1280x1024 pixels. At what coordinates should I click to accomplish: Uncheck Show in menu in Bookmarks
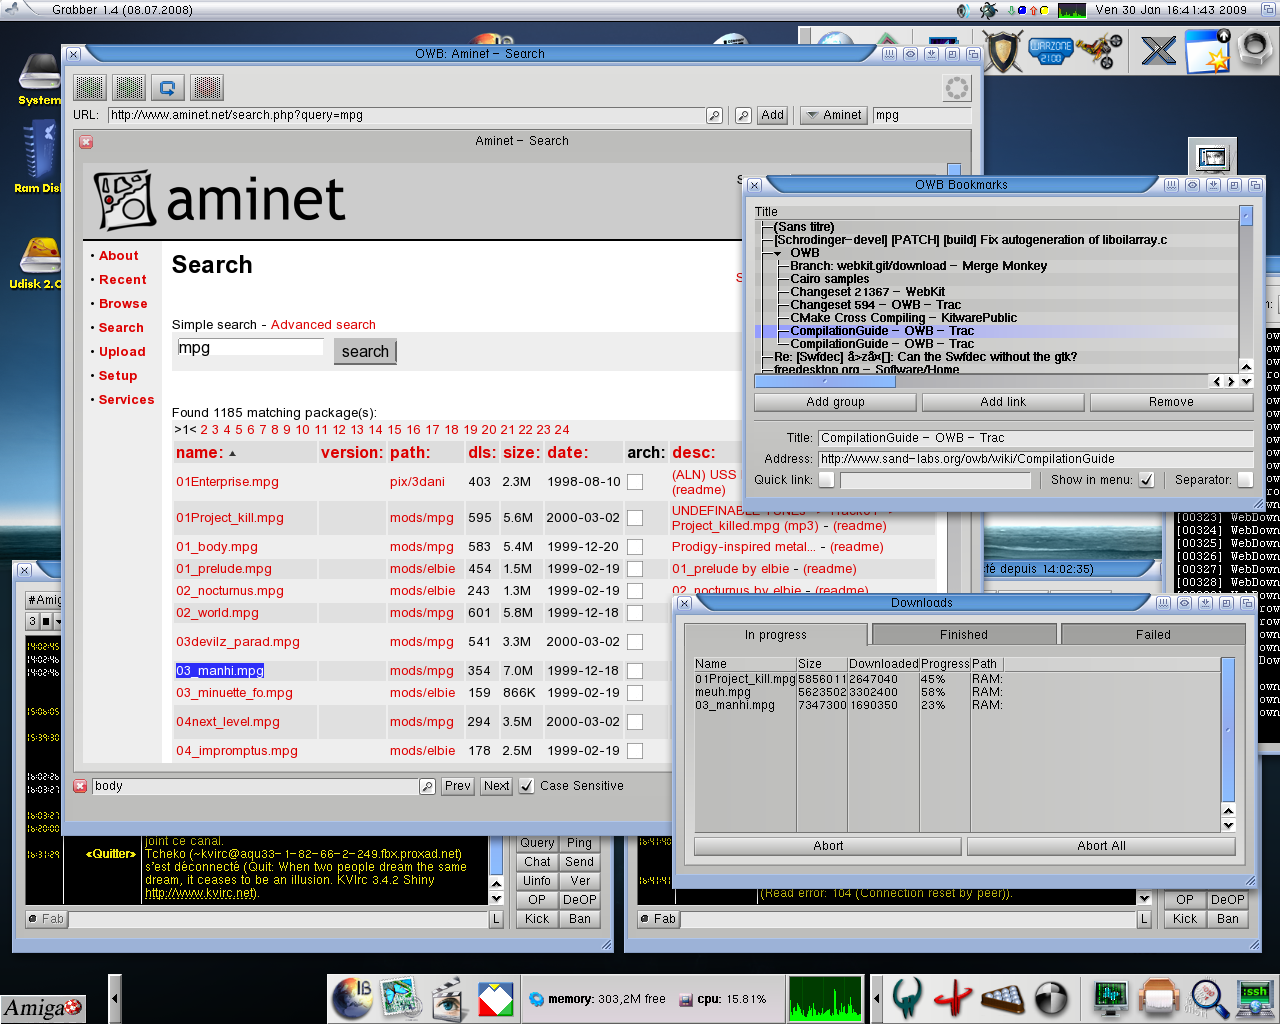(1146, 480)
